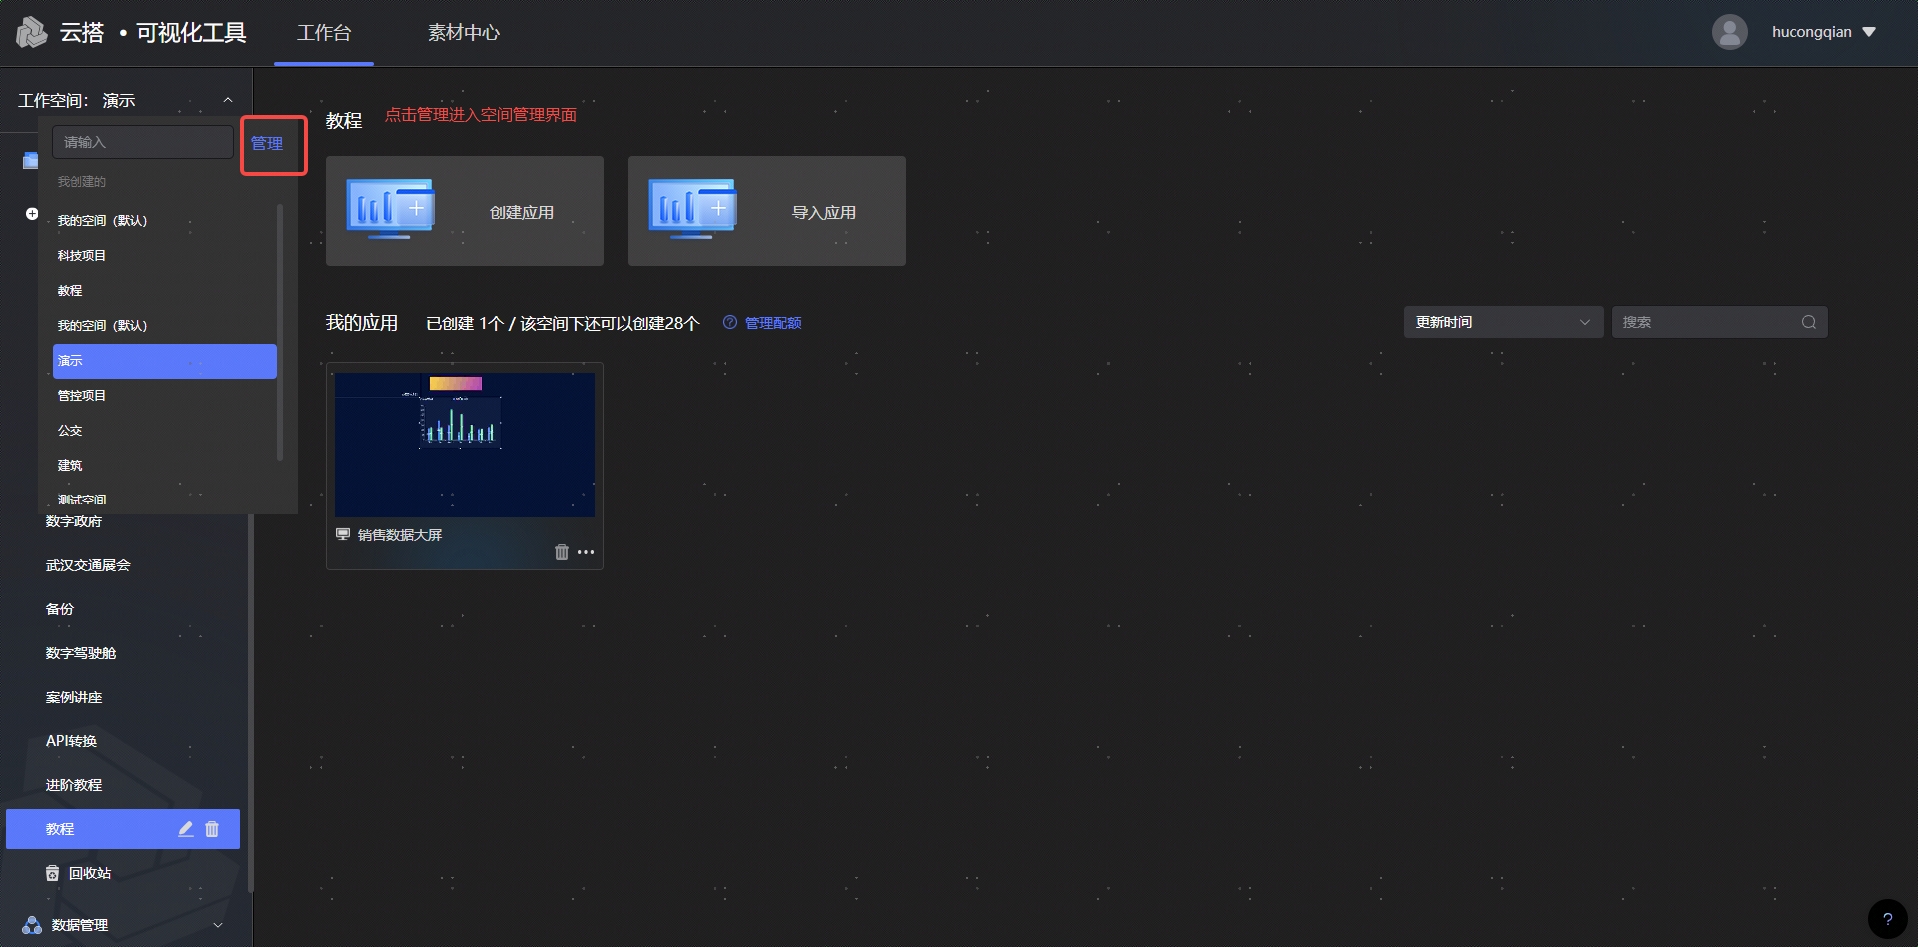Image resolution: width=1918 pixels, height=947 pixels.
Task: Click the 数据管理 icon in the sidebar
Action: tap(32, 925)
